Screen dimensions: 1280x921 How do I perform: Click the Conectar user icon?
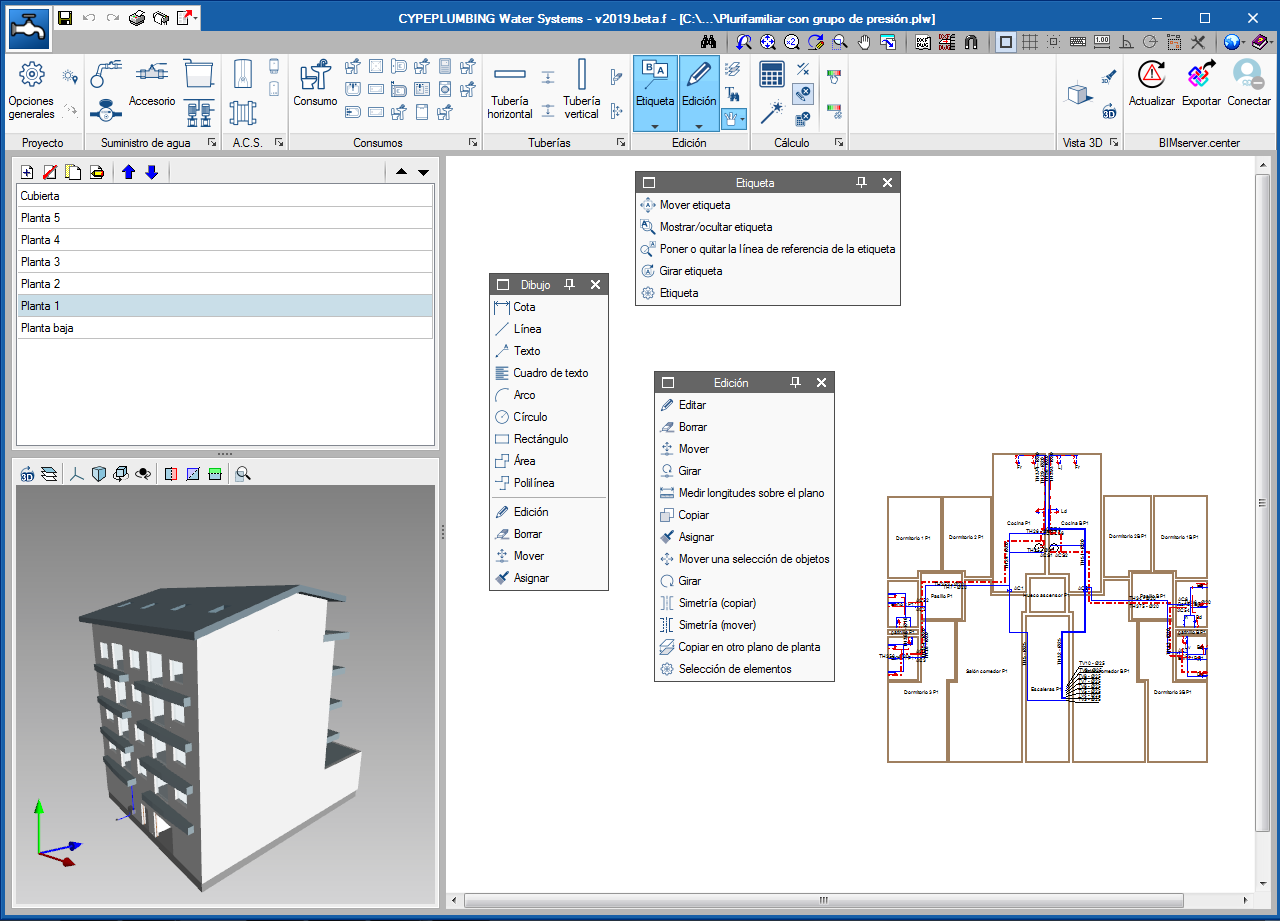point(1248,84)
